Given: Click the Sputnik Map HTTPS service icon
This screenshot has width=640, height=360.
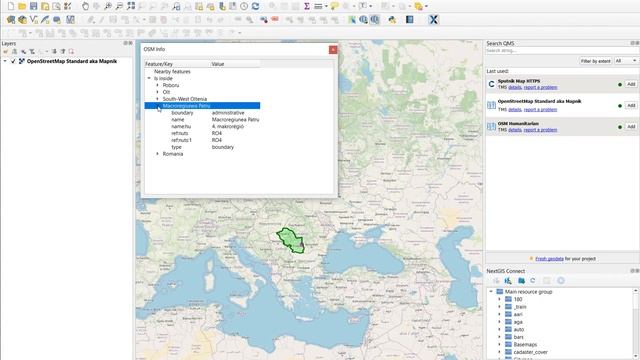Looking at the screenshot, I should tap(491, 84).
